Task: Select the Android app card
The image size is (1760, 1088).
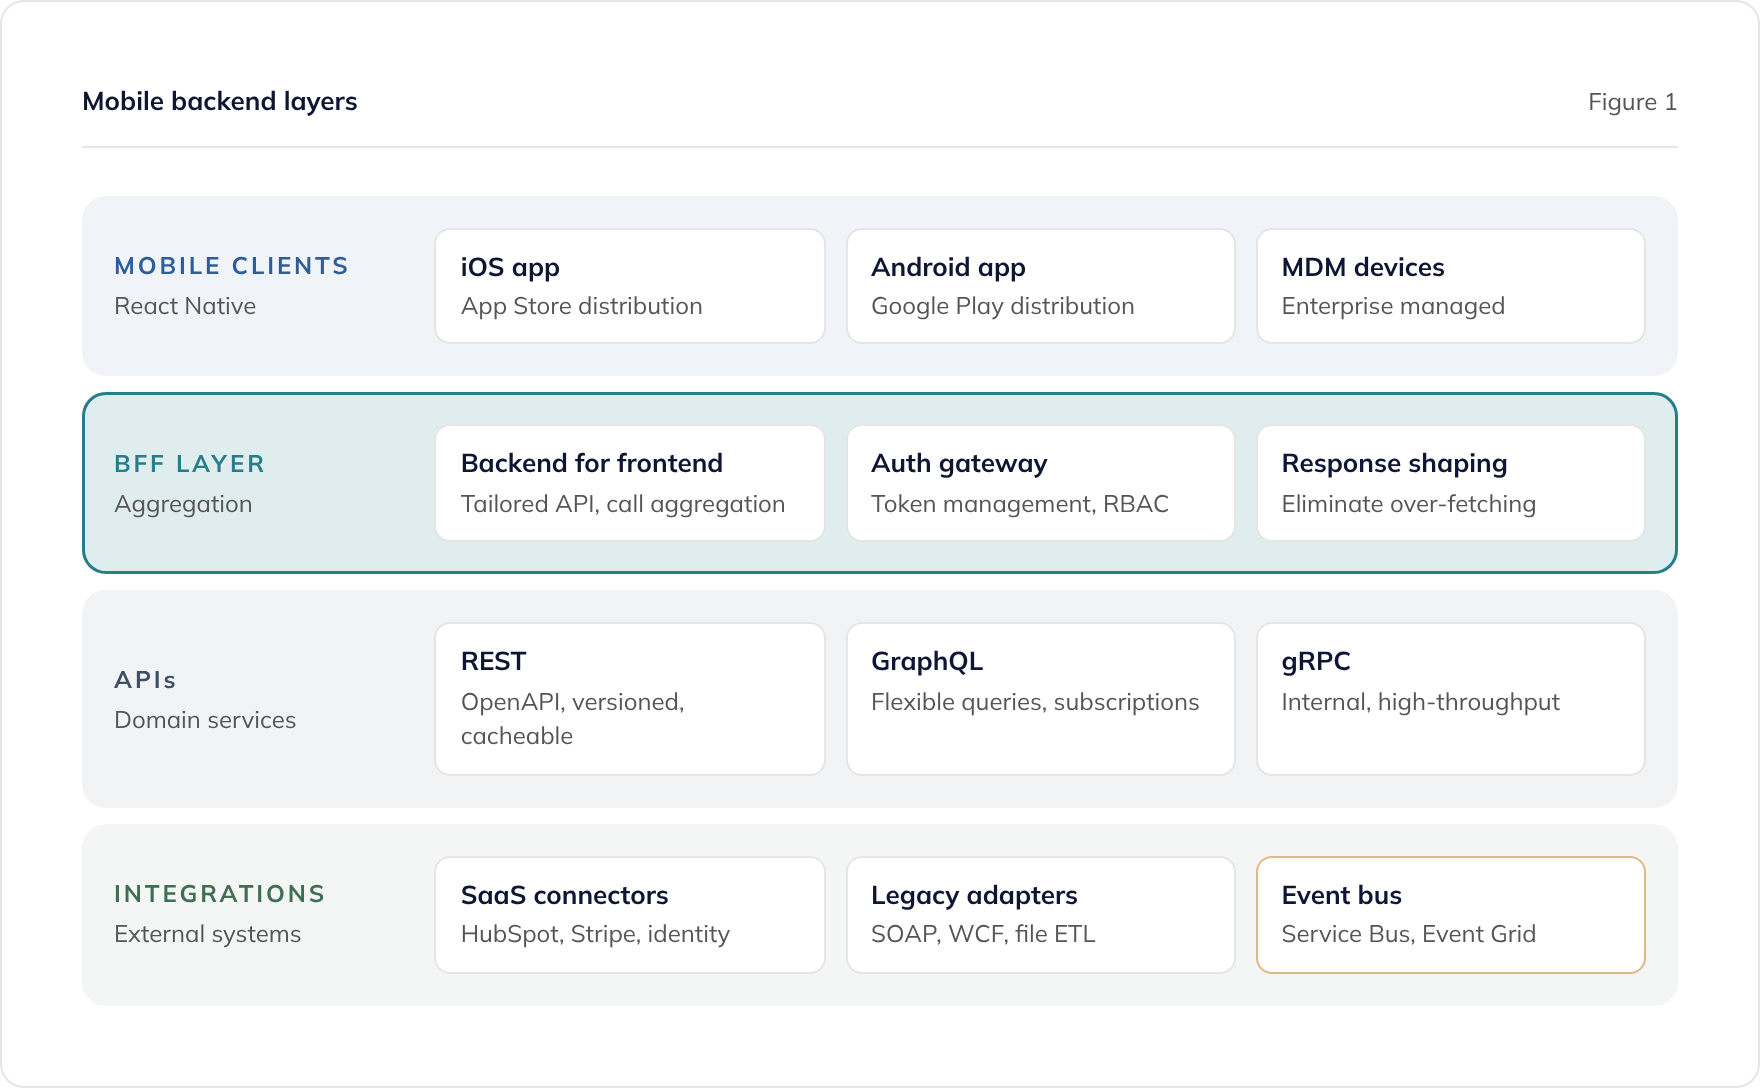Action: click(x=1041, y=286)
